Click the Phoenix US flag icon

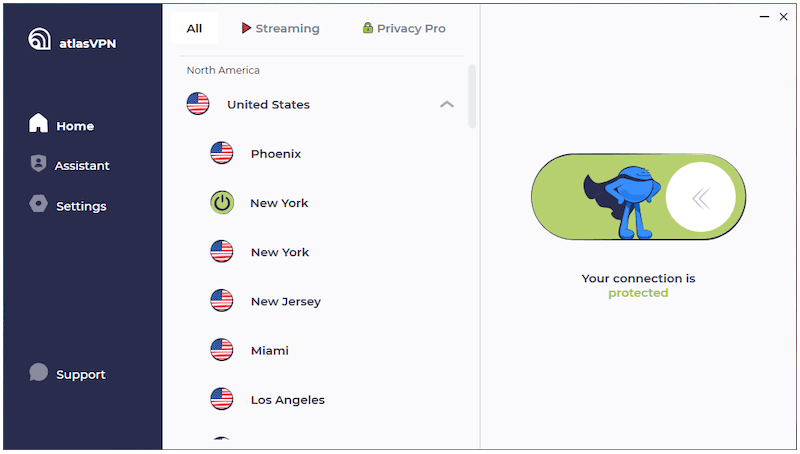click(222, 153)
